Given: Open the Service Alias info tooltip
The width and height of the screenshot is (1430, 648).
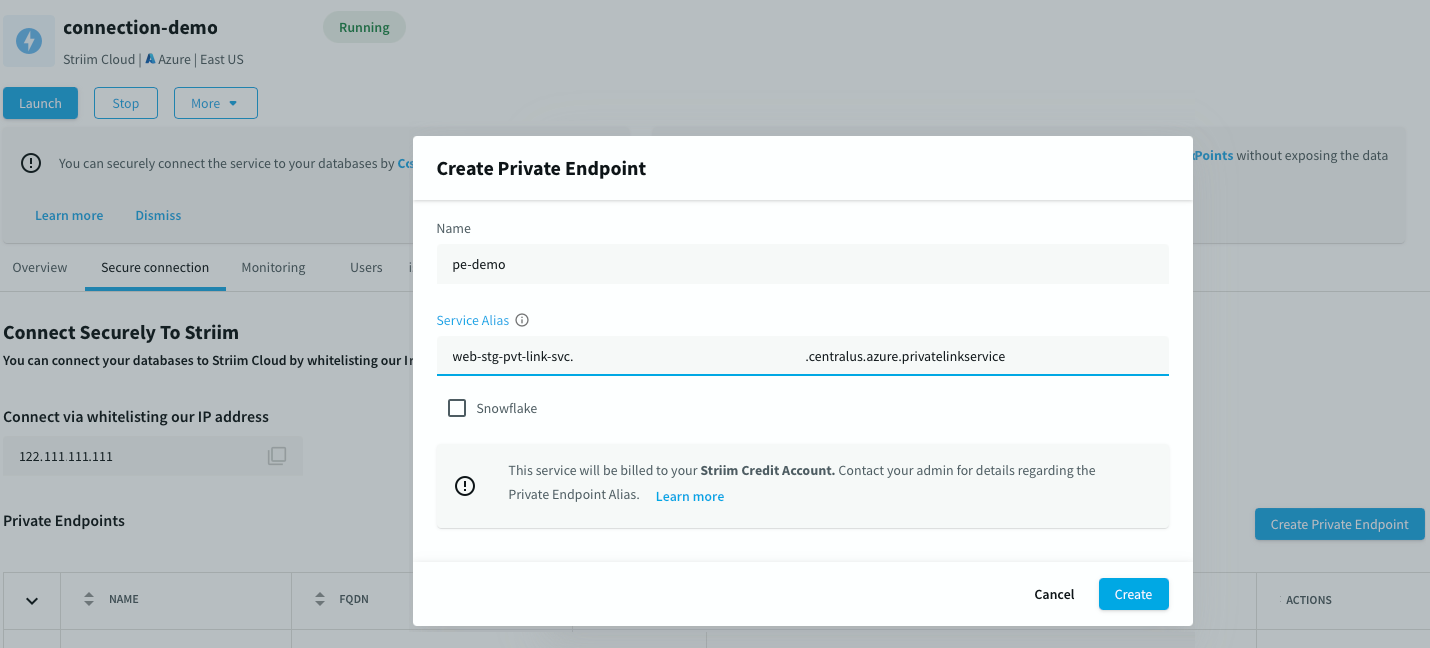Looking at the screenshot, I should [521, 319].
